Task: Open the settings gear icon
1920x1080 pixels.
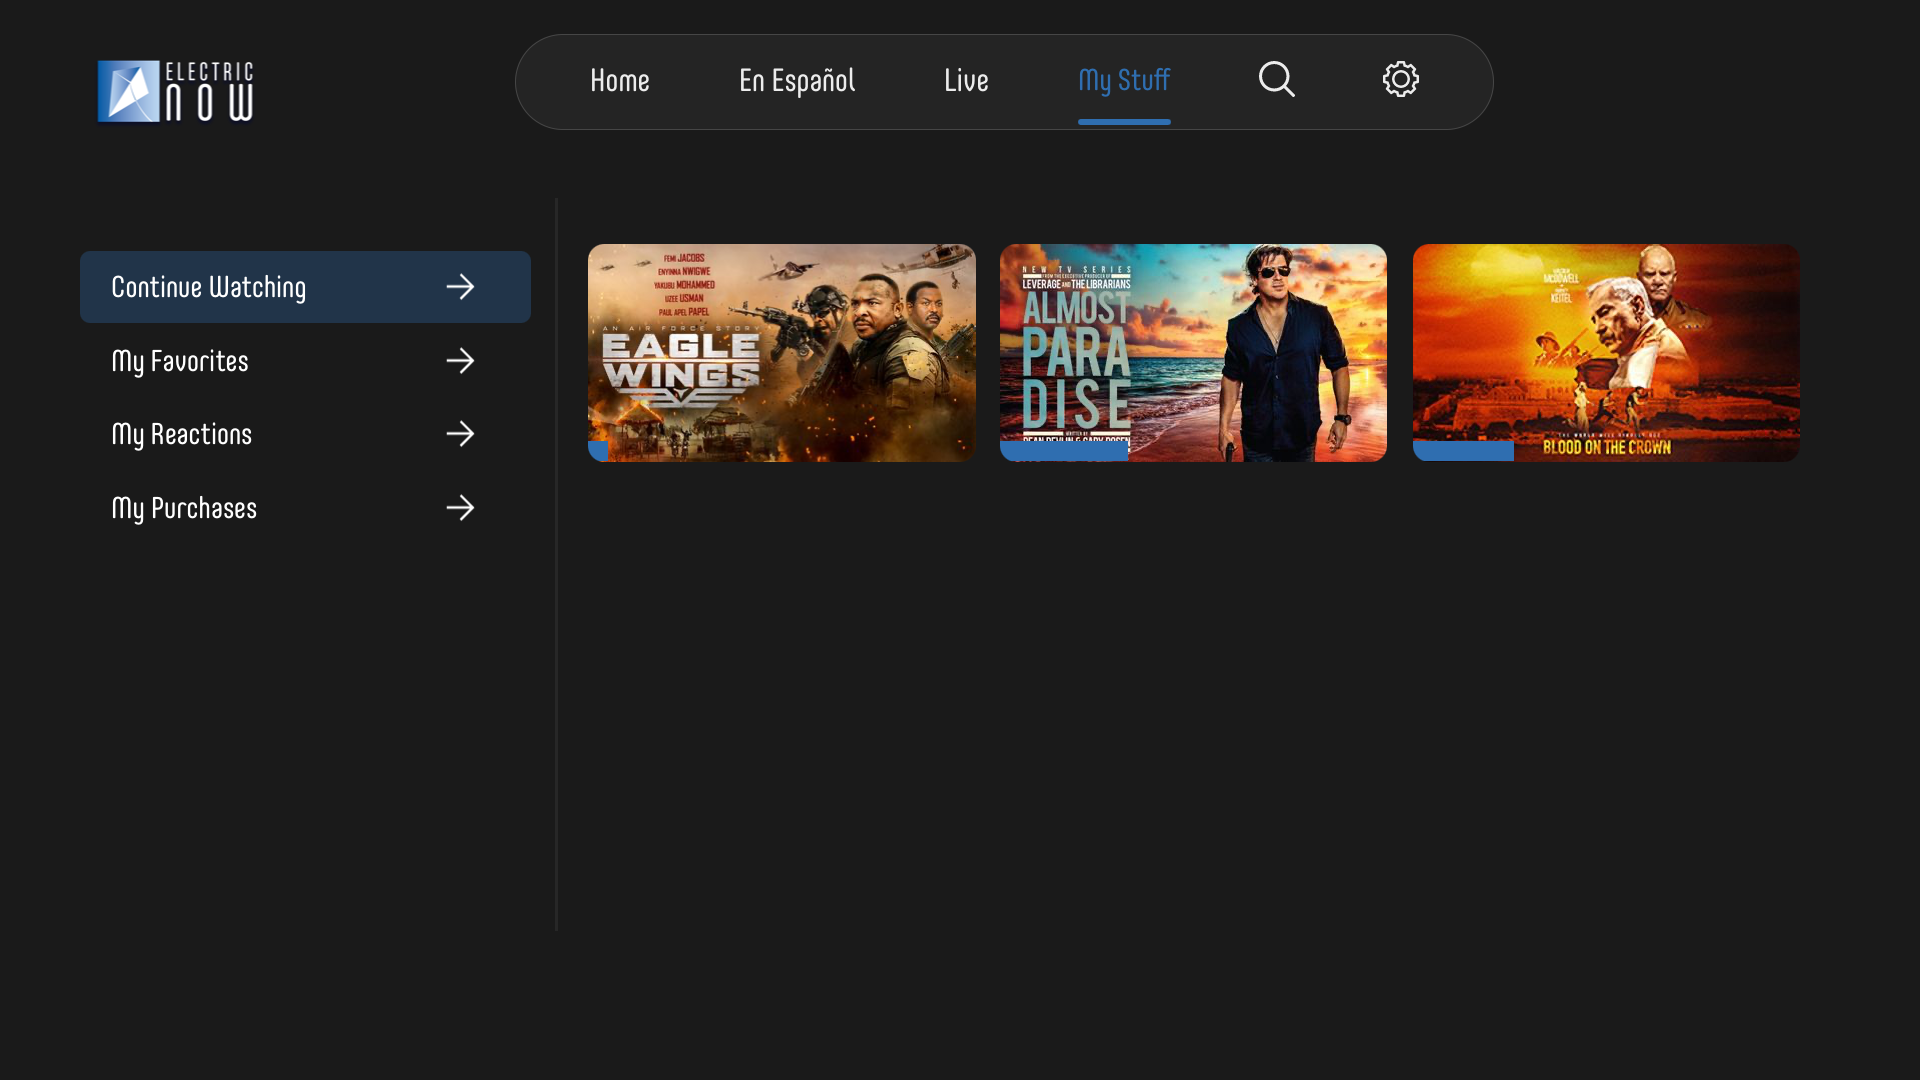Action: pos(1400,79)
